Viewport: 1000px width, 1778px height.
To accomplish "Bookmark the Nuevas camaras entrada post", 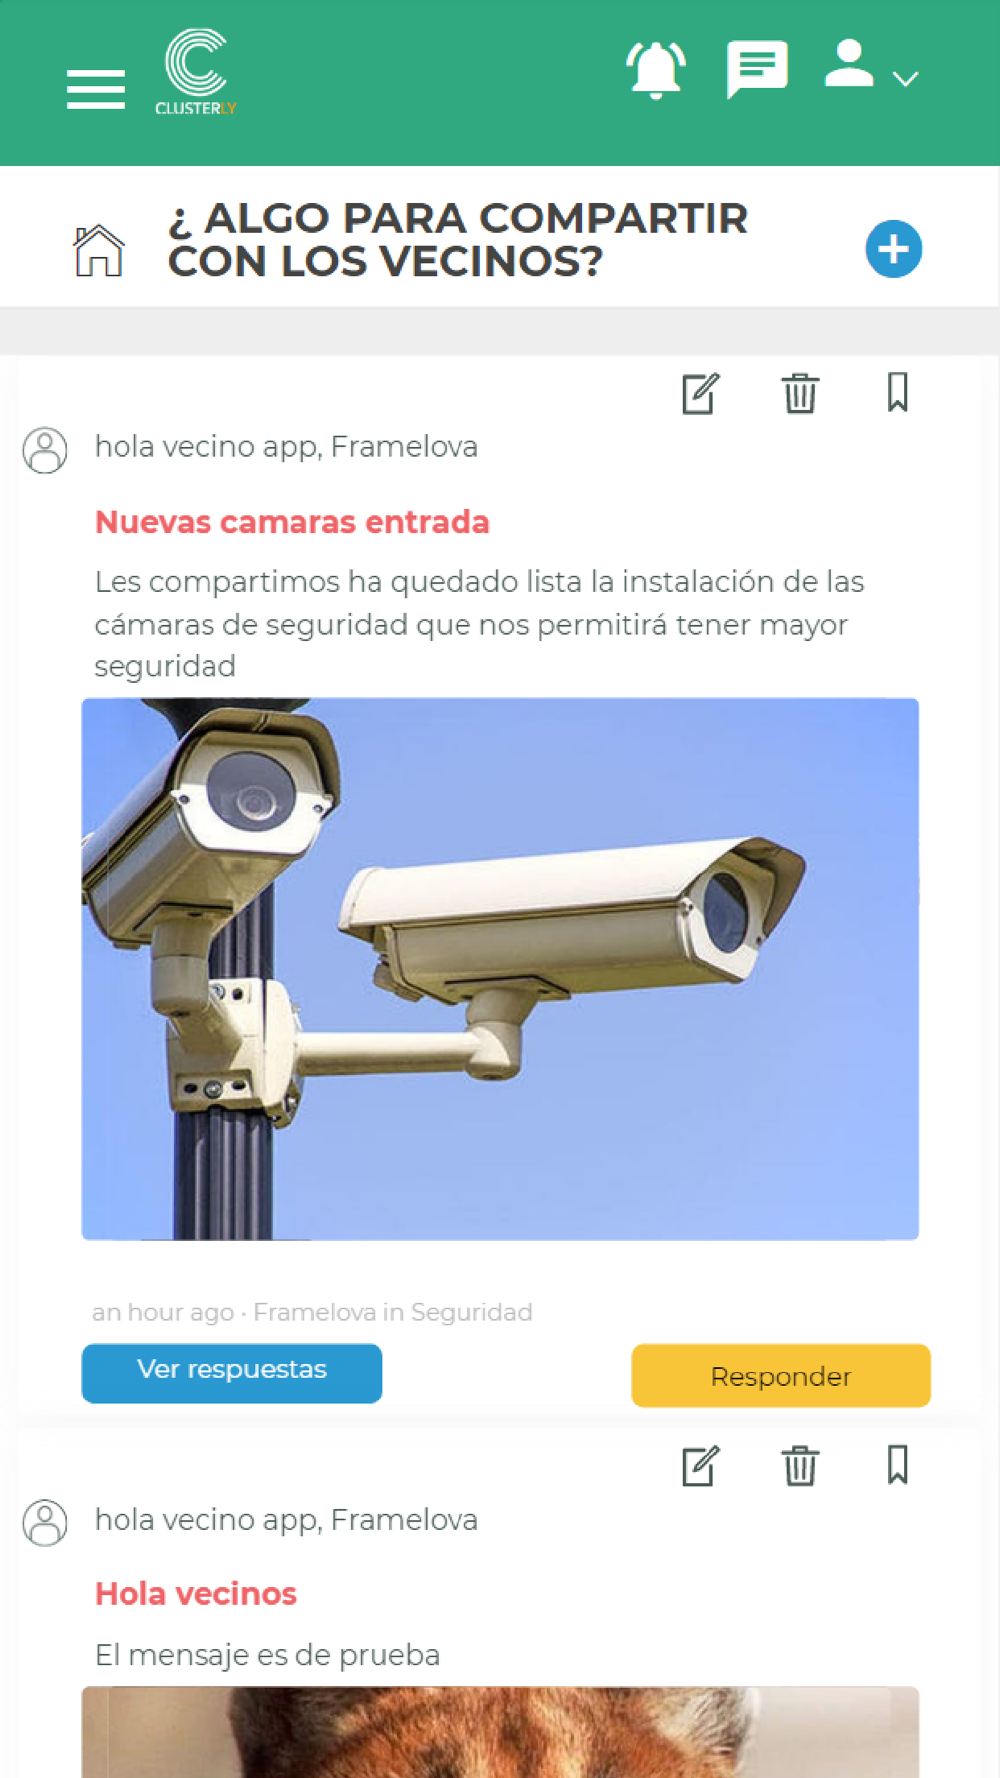I will (898, 392).
